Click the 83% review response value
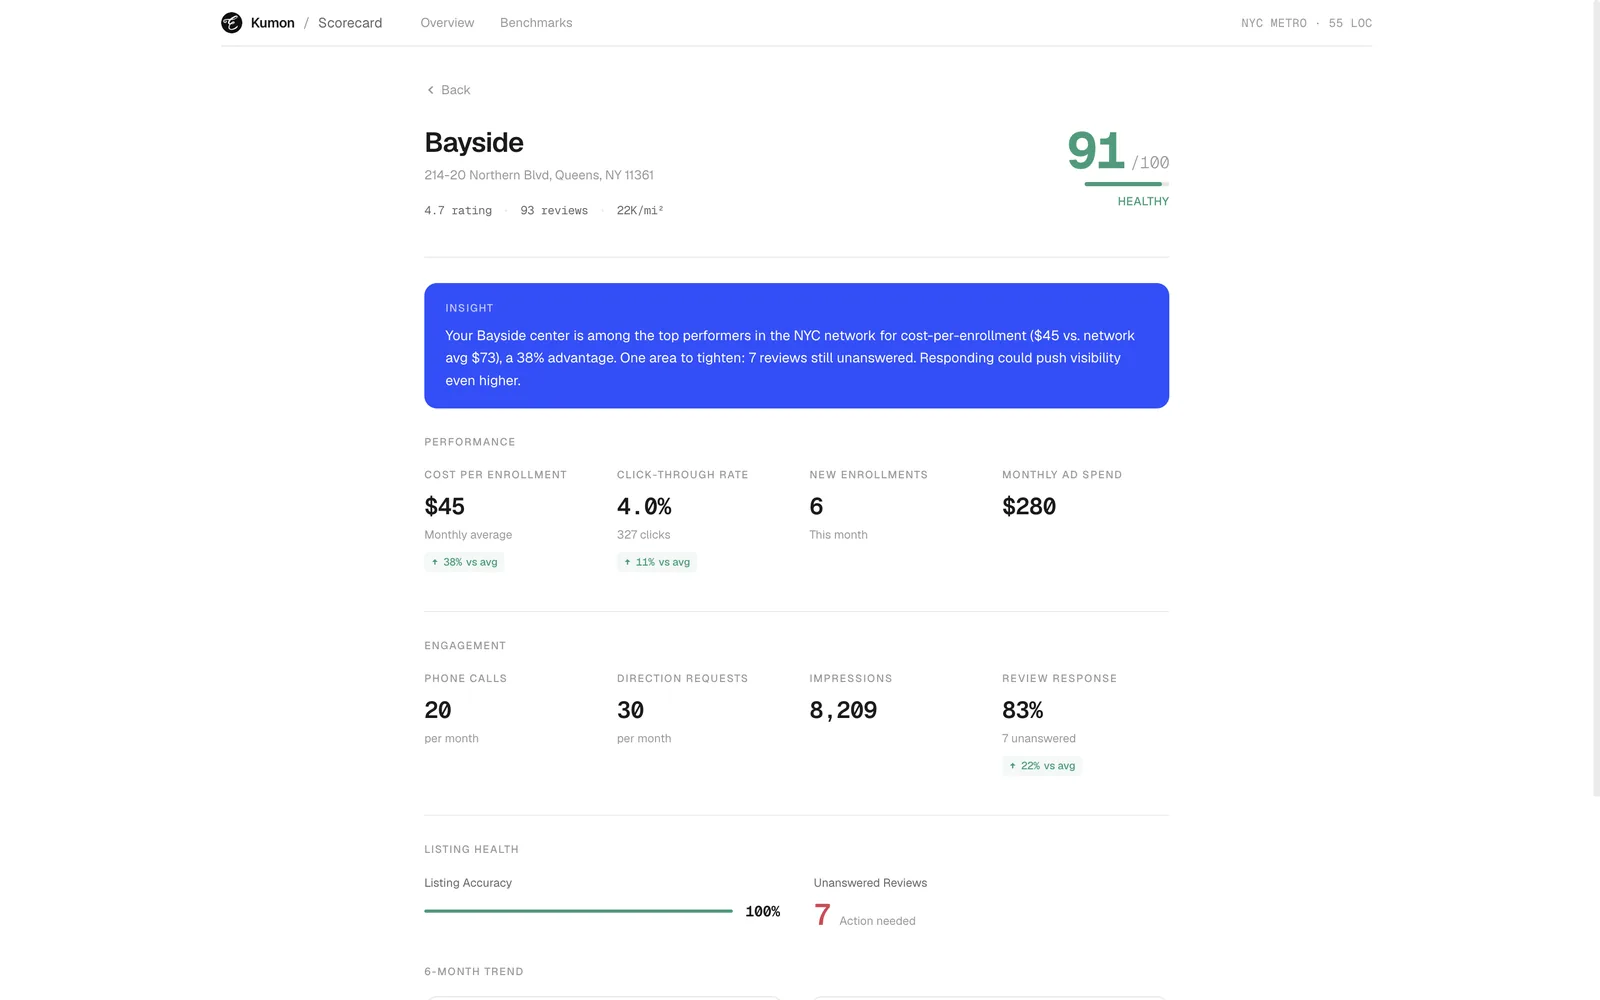Screen dimensions: 1600x1000 point(1023,711)
